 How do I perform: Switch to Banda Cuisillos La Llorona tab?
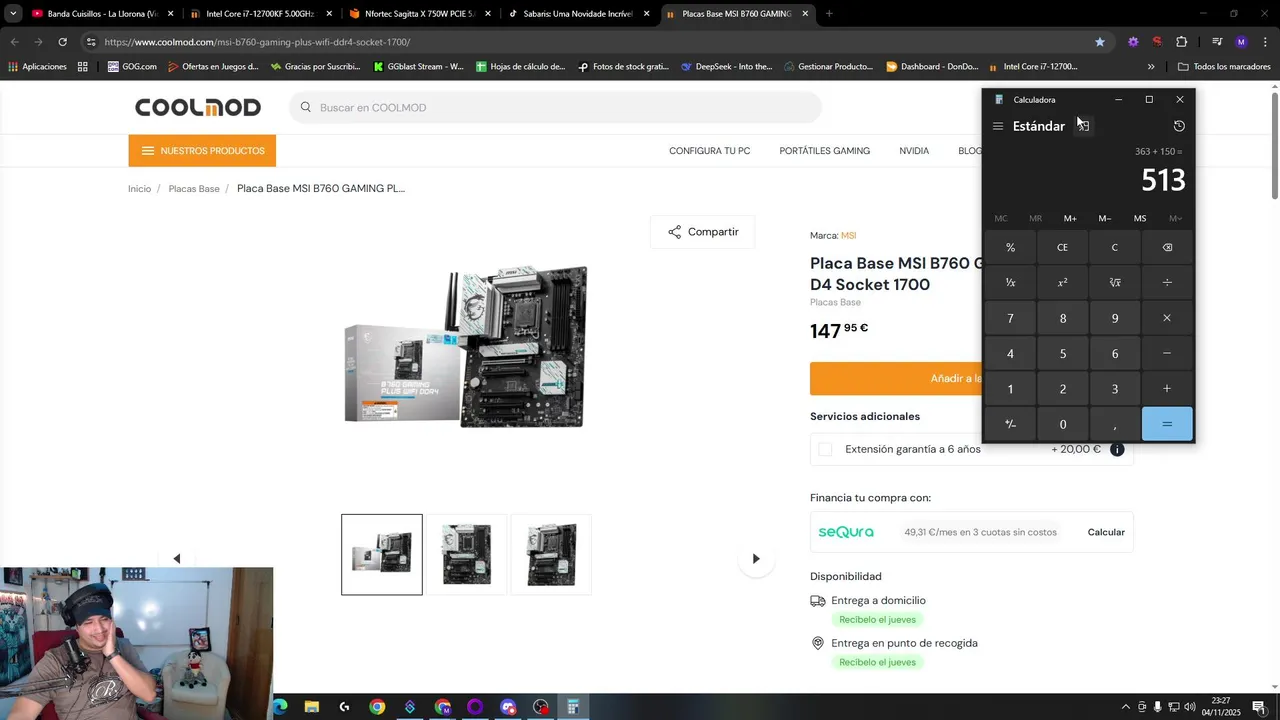click(x=103, y=14)
